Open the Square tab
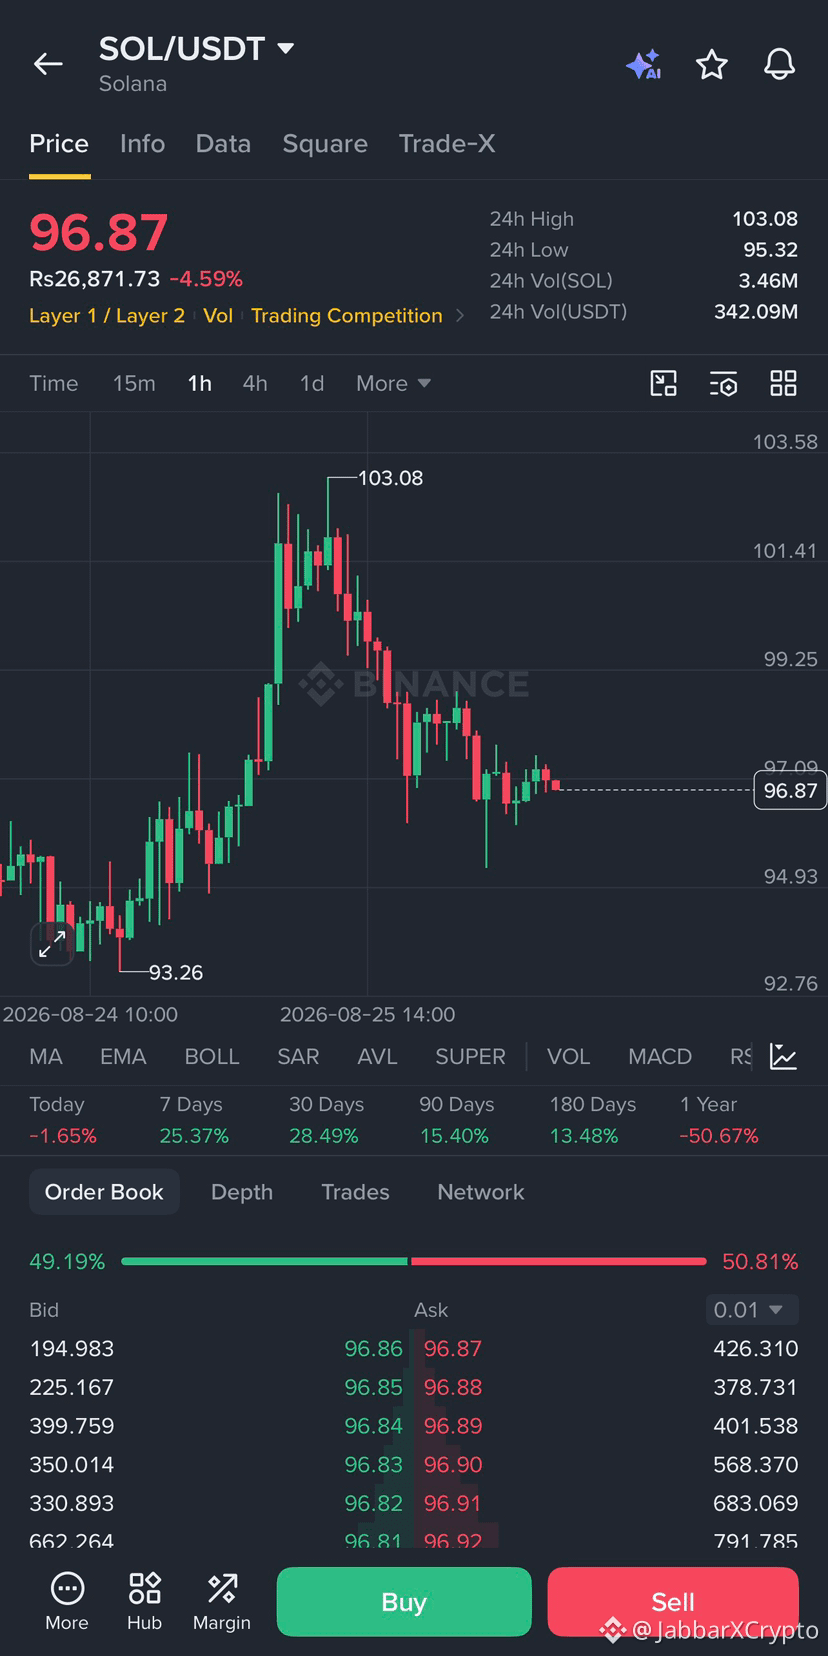 325,144
